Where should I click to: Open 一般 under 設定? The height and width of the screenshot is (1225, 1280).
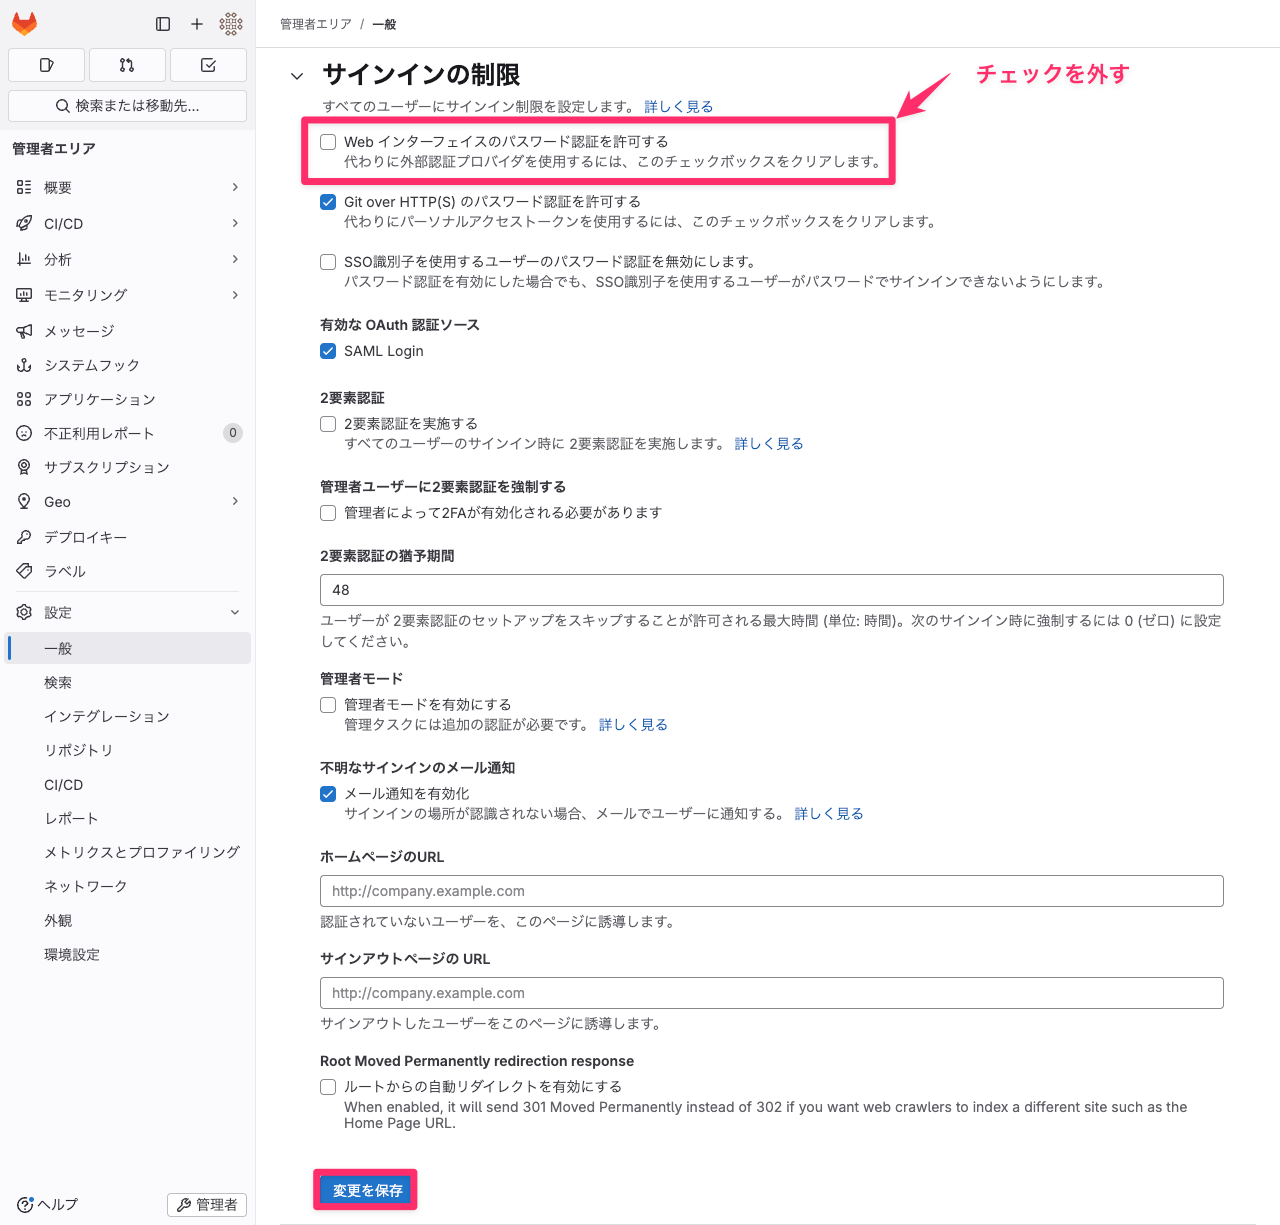click(x=128, y=648)
